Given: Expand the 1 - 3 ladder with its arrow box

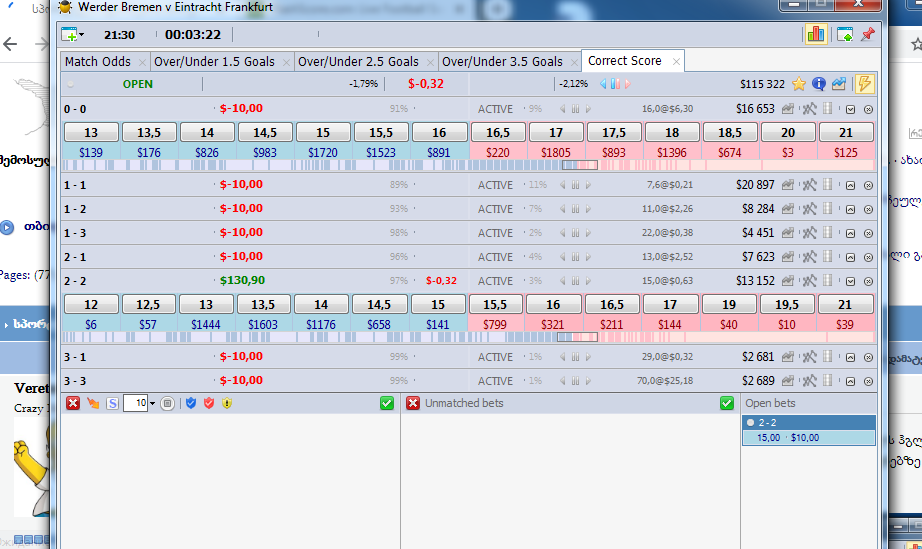Looking at the screenshot, I should (850, 233).
